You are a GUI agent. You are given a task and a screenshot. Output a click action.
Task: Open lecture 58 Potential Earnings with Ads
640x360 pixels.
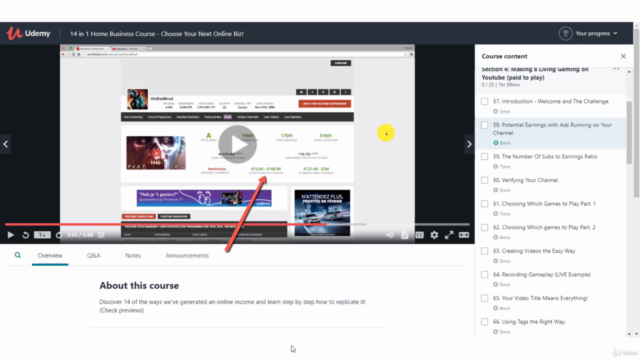pyautogui.click(x=552, y=129)
